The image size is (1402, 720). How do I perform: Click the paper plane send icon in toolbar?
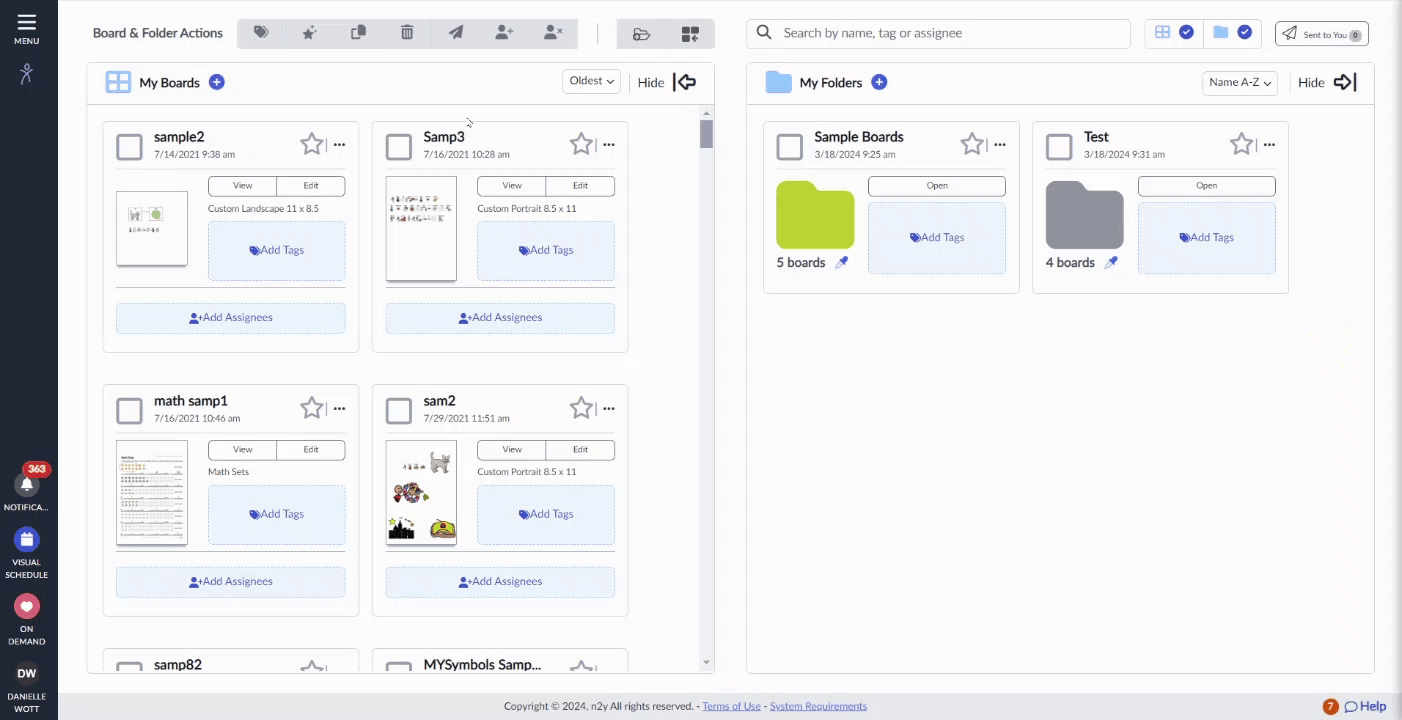pos(456,33)
